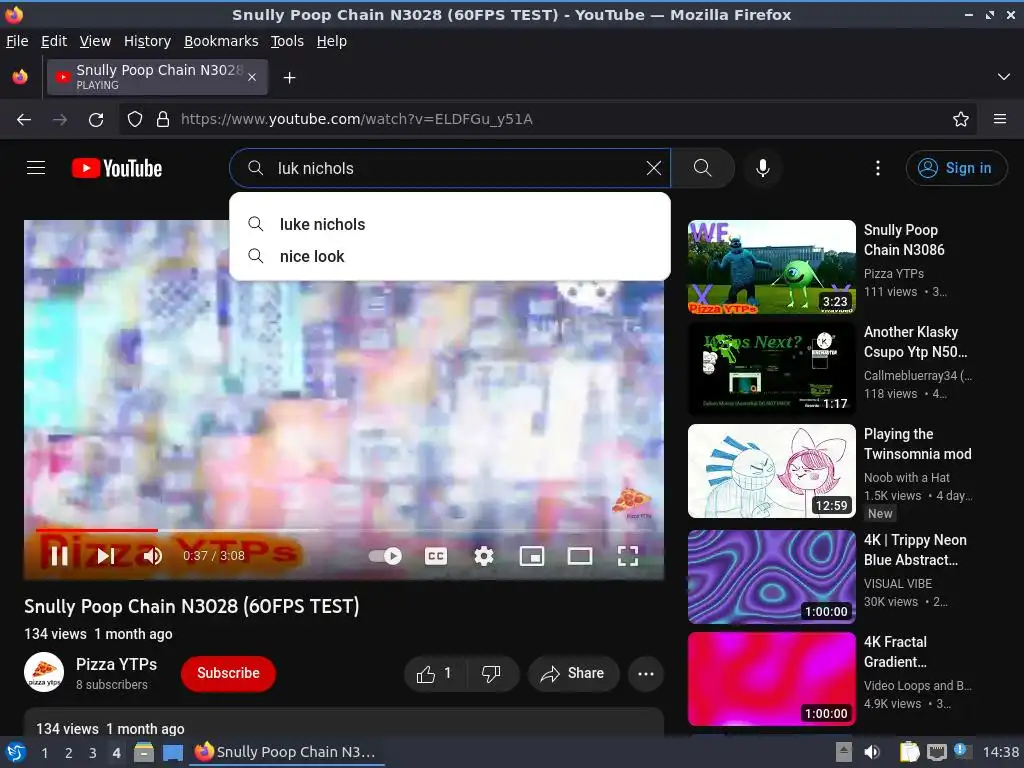Skip to the next video
Screen dimensions: 1024x768
(106, 556)
